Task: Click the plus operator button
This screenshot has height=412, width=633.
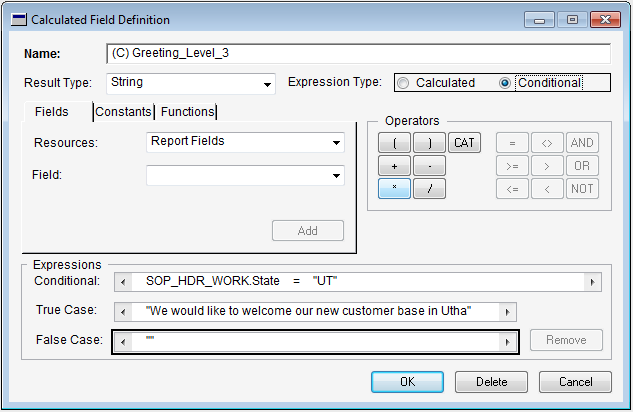Action: pos(394,166)
